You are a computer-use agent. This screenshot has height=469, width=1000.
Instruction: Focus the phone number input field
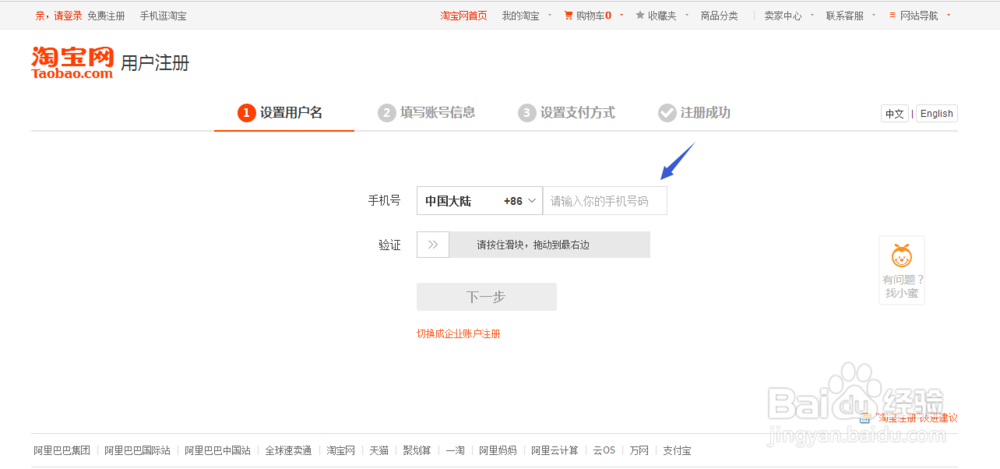605,201
